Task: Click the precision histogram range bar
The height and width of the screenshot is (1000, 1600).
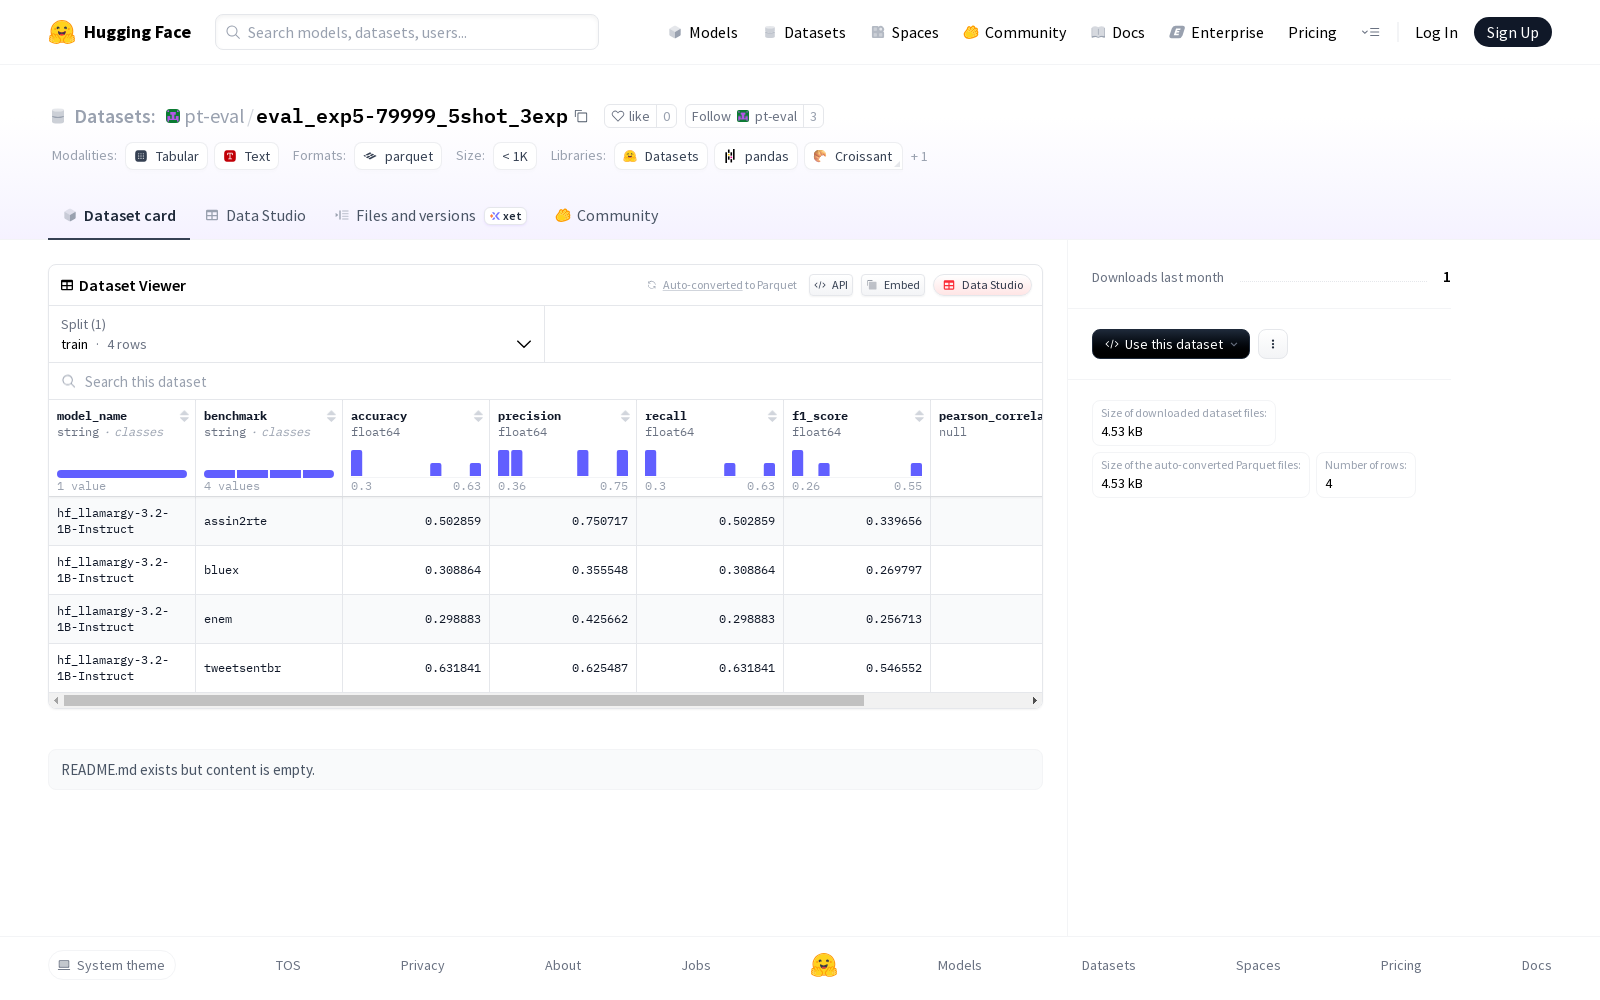Action: 563,463
